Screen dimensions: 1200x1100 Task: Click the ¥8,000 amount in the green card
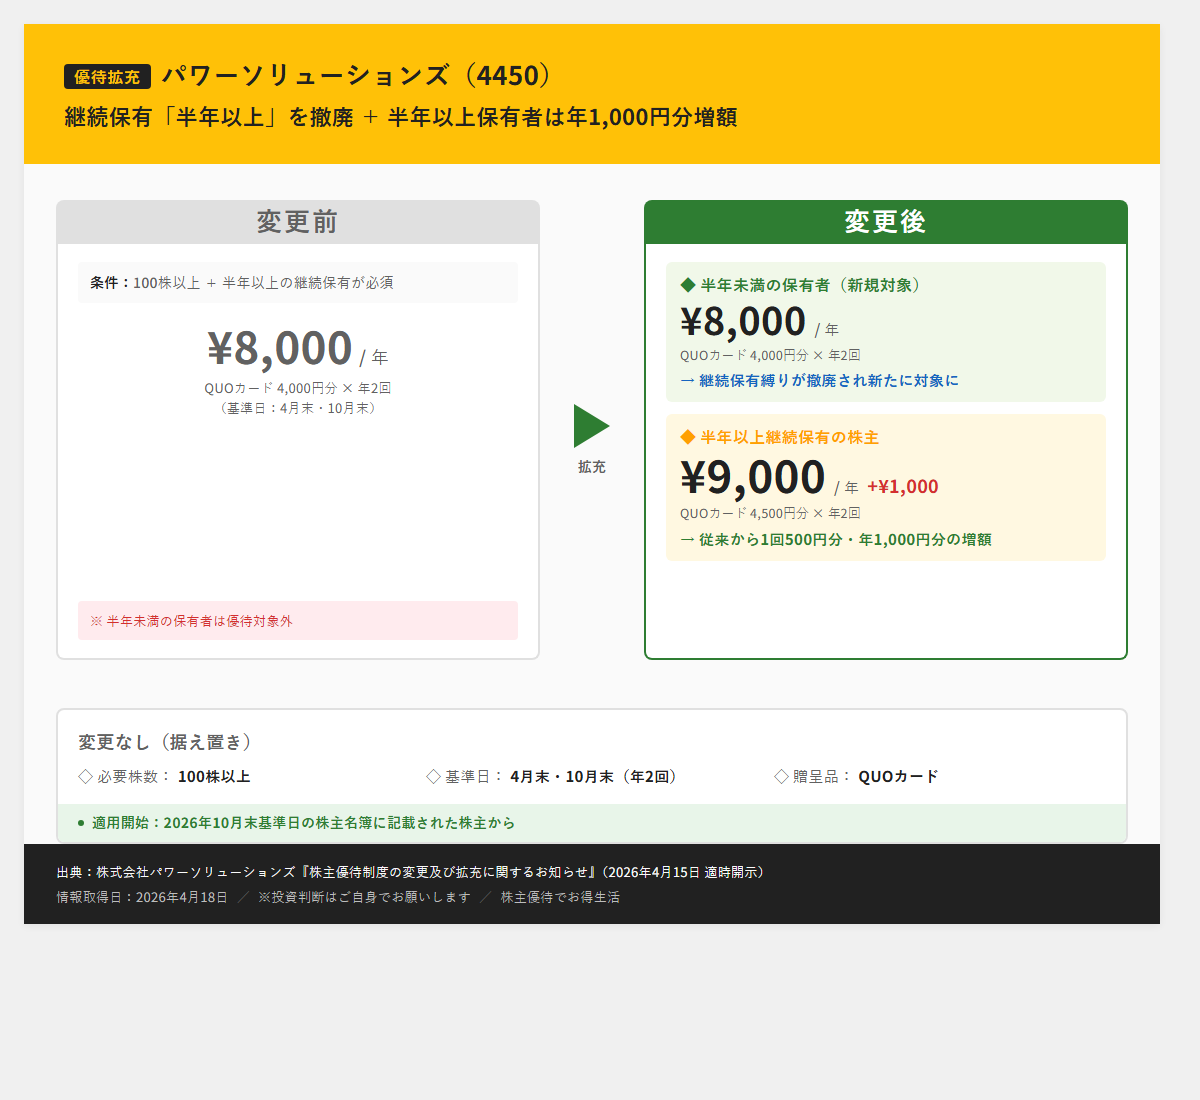(x=743, y=322)
